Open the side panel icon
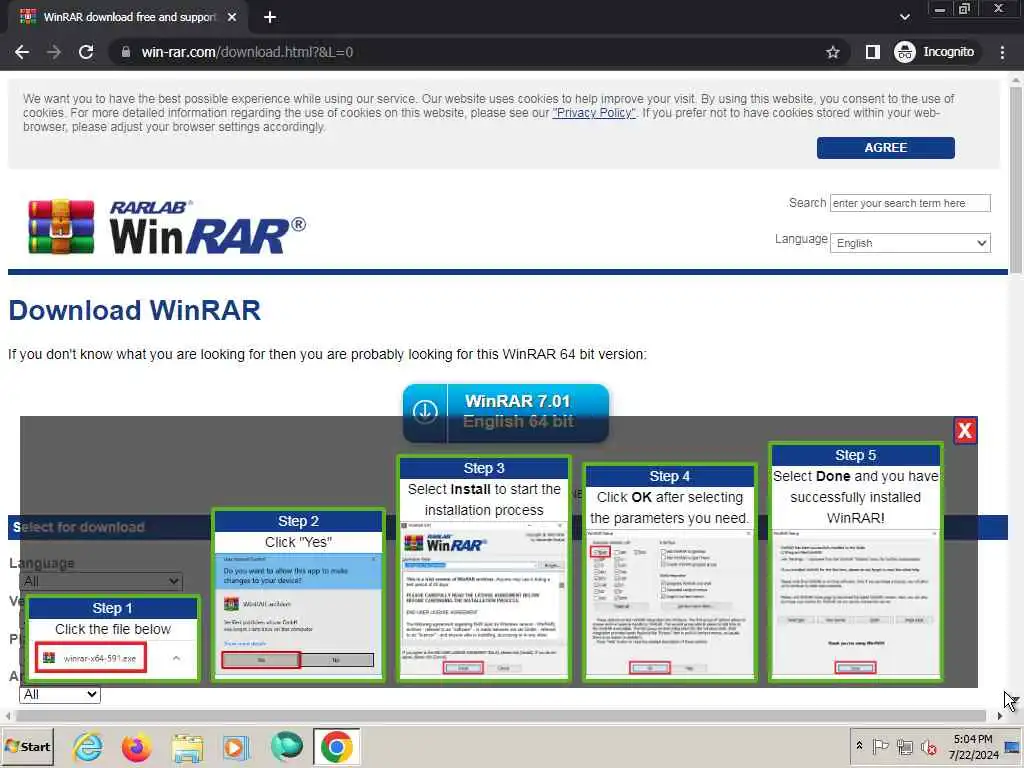The width and height of the screenshot is (1024, 768). (x=872, y=52)
